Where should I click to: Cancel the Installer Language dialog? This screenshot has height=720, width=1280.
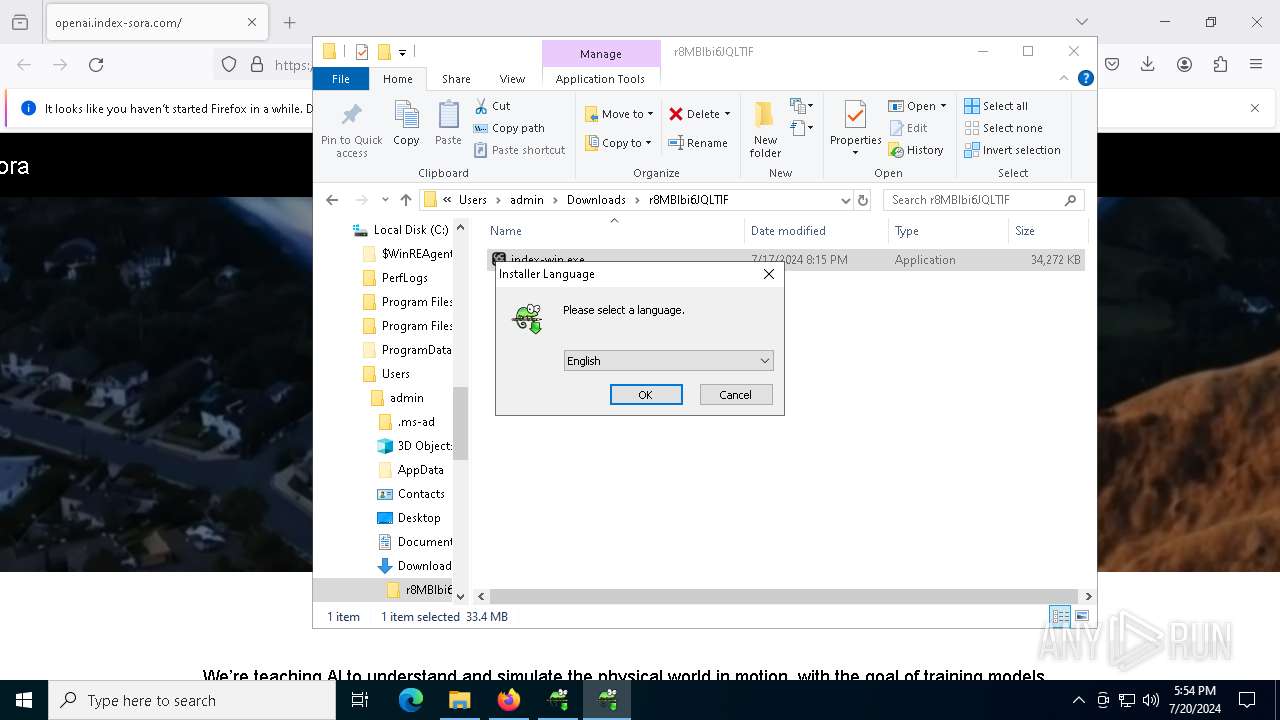pyautogui.click(x=736, y=395)
